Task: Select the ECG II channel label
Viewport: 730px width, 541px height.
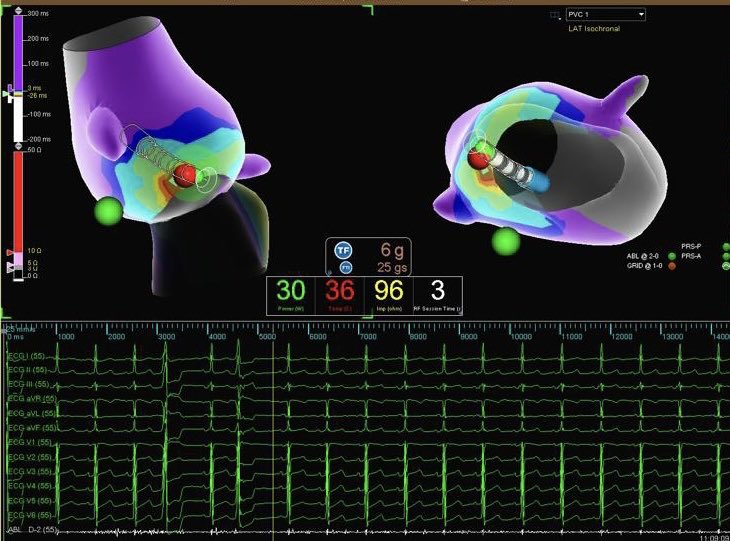Action: [x=28, y=370]
